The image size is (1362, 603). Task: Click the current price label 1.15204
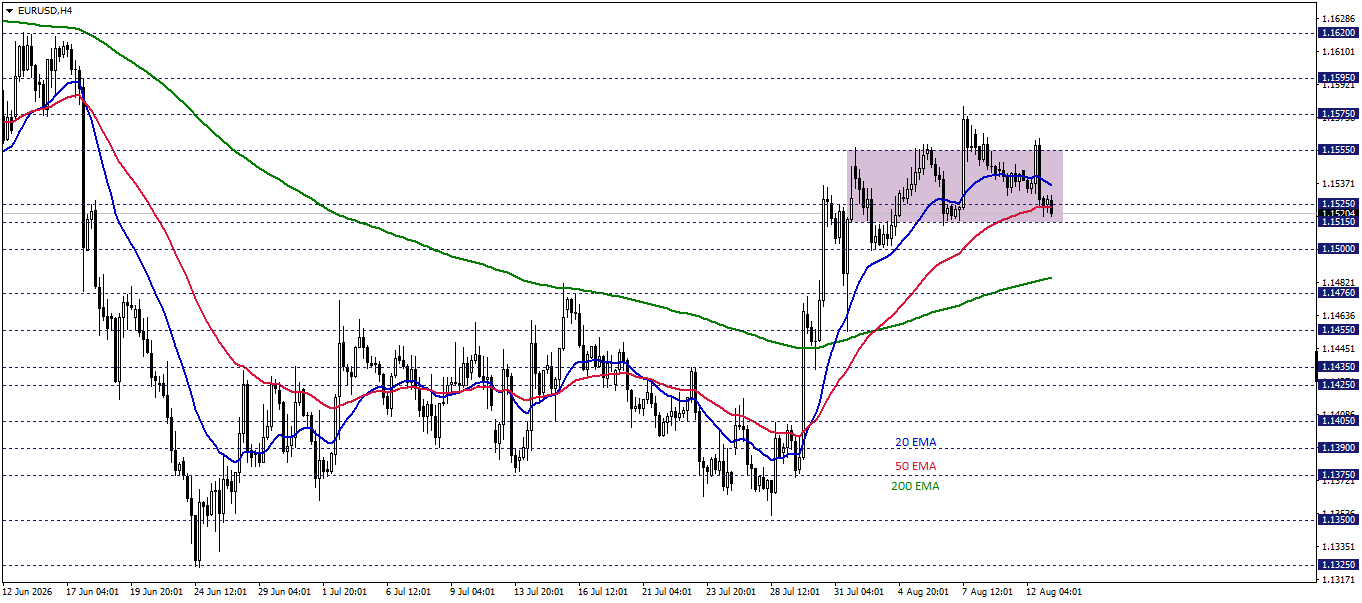point(1338,213)
